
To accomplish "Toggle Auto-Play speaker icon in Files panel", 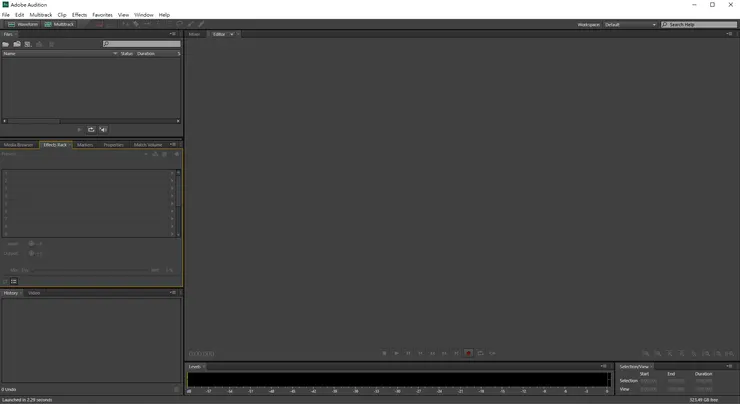I will pos(103,129).
